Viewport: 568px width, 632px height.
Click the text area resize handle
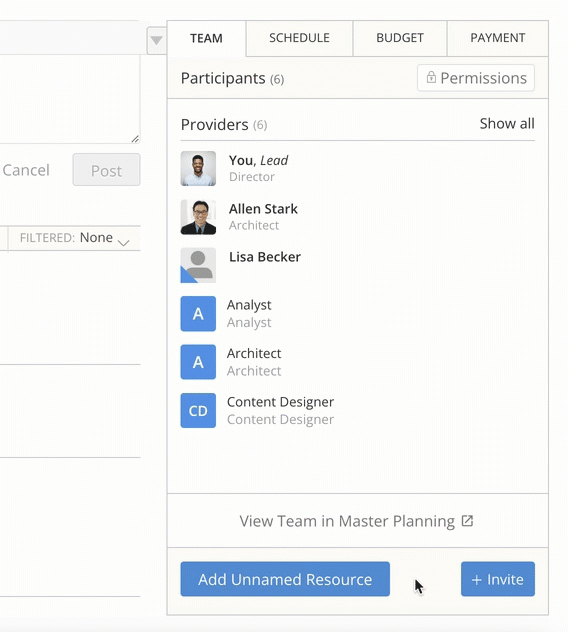click(135, 139)
